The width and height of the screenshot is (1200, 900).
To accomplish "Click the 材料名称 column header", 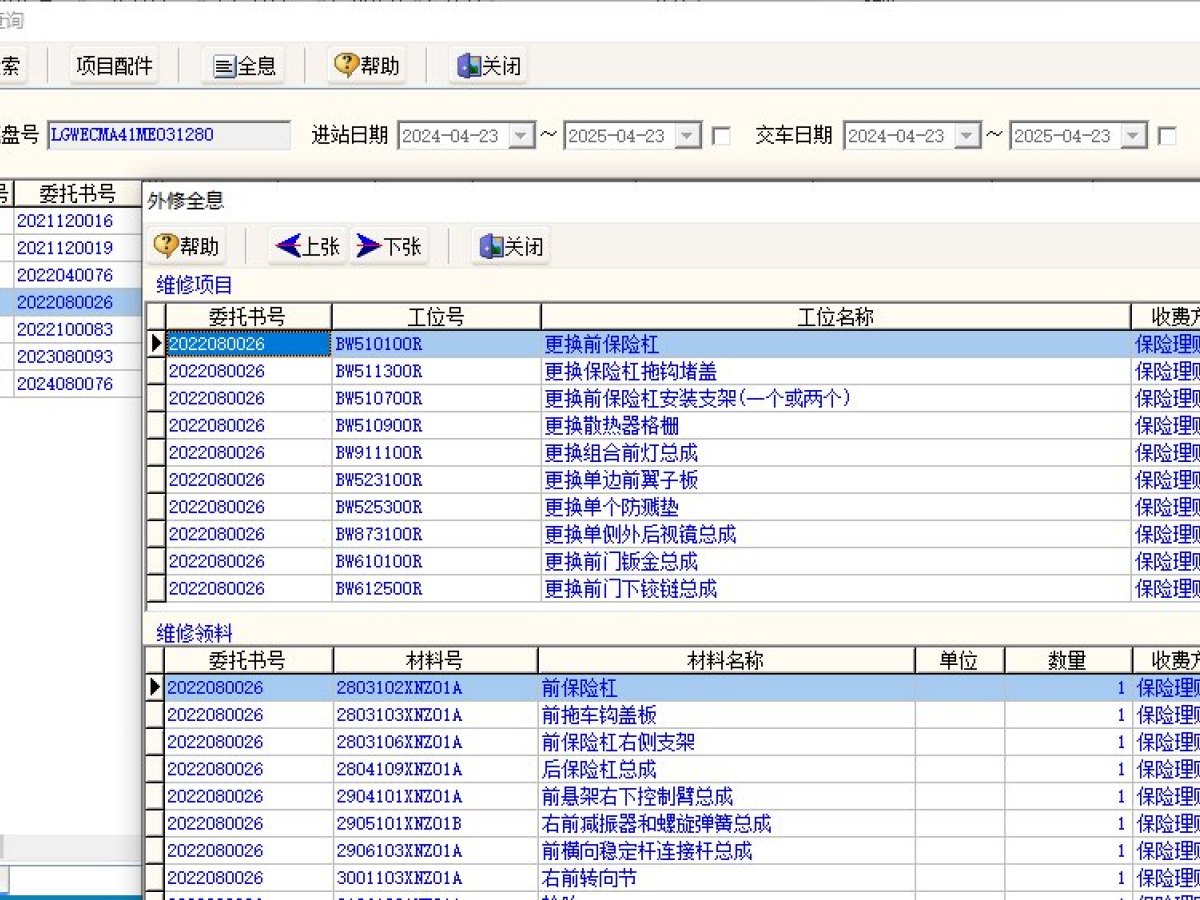I will pos(726,660).
